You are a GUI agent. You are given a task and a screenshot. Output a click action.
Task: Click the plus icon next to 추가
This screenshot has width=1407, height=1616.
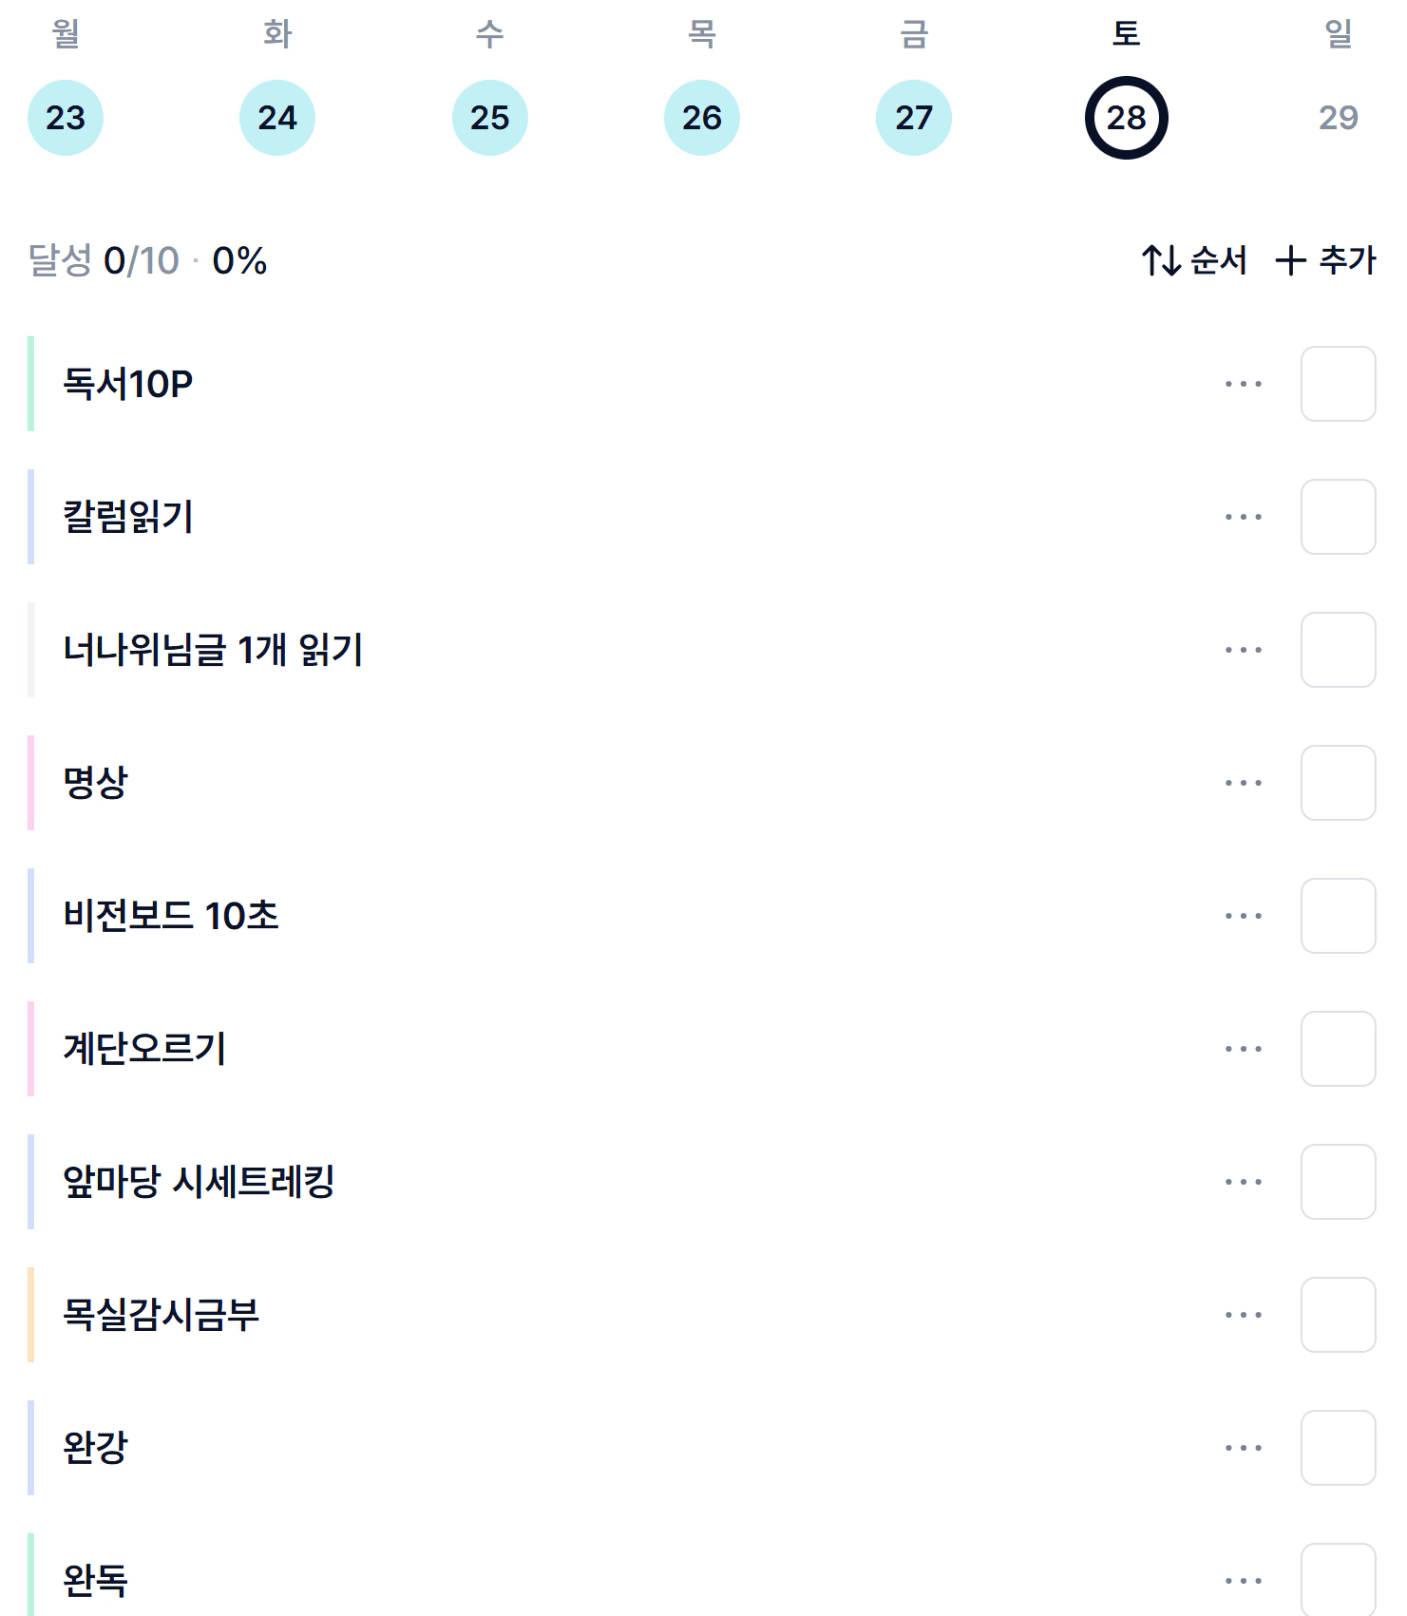(1290, 261)
